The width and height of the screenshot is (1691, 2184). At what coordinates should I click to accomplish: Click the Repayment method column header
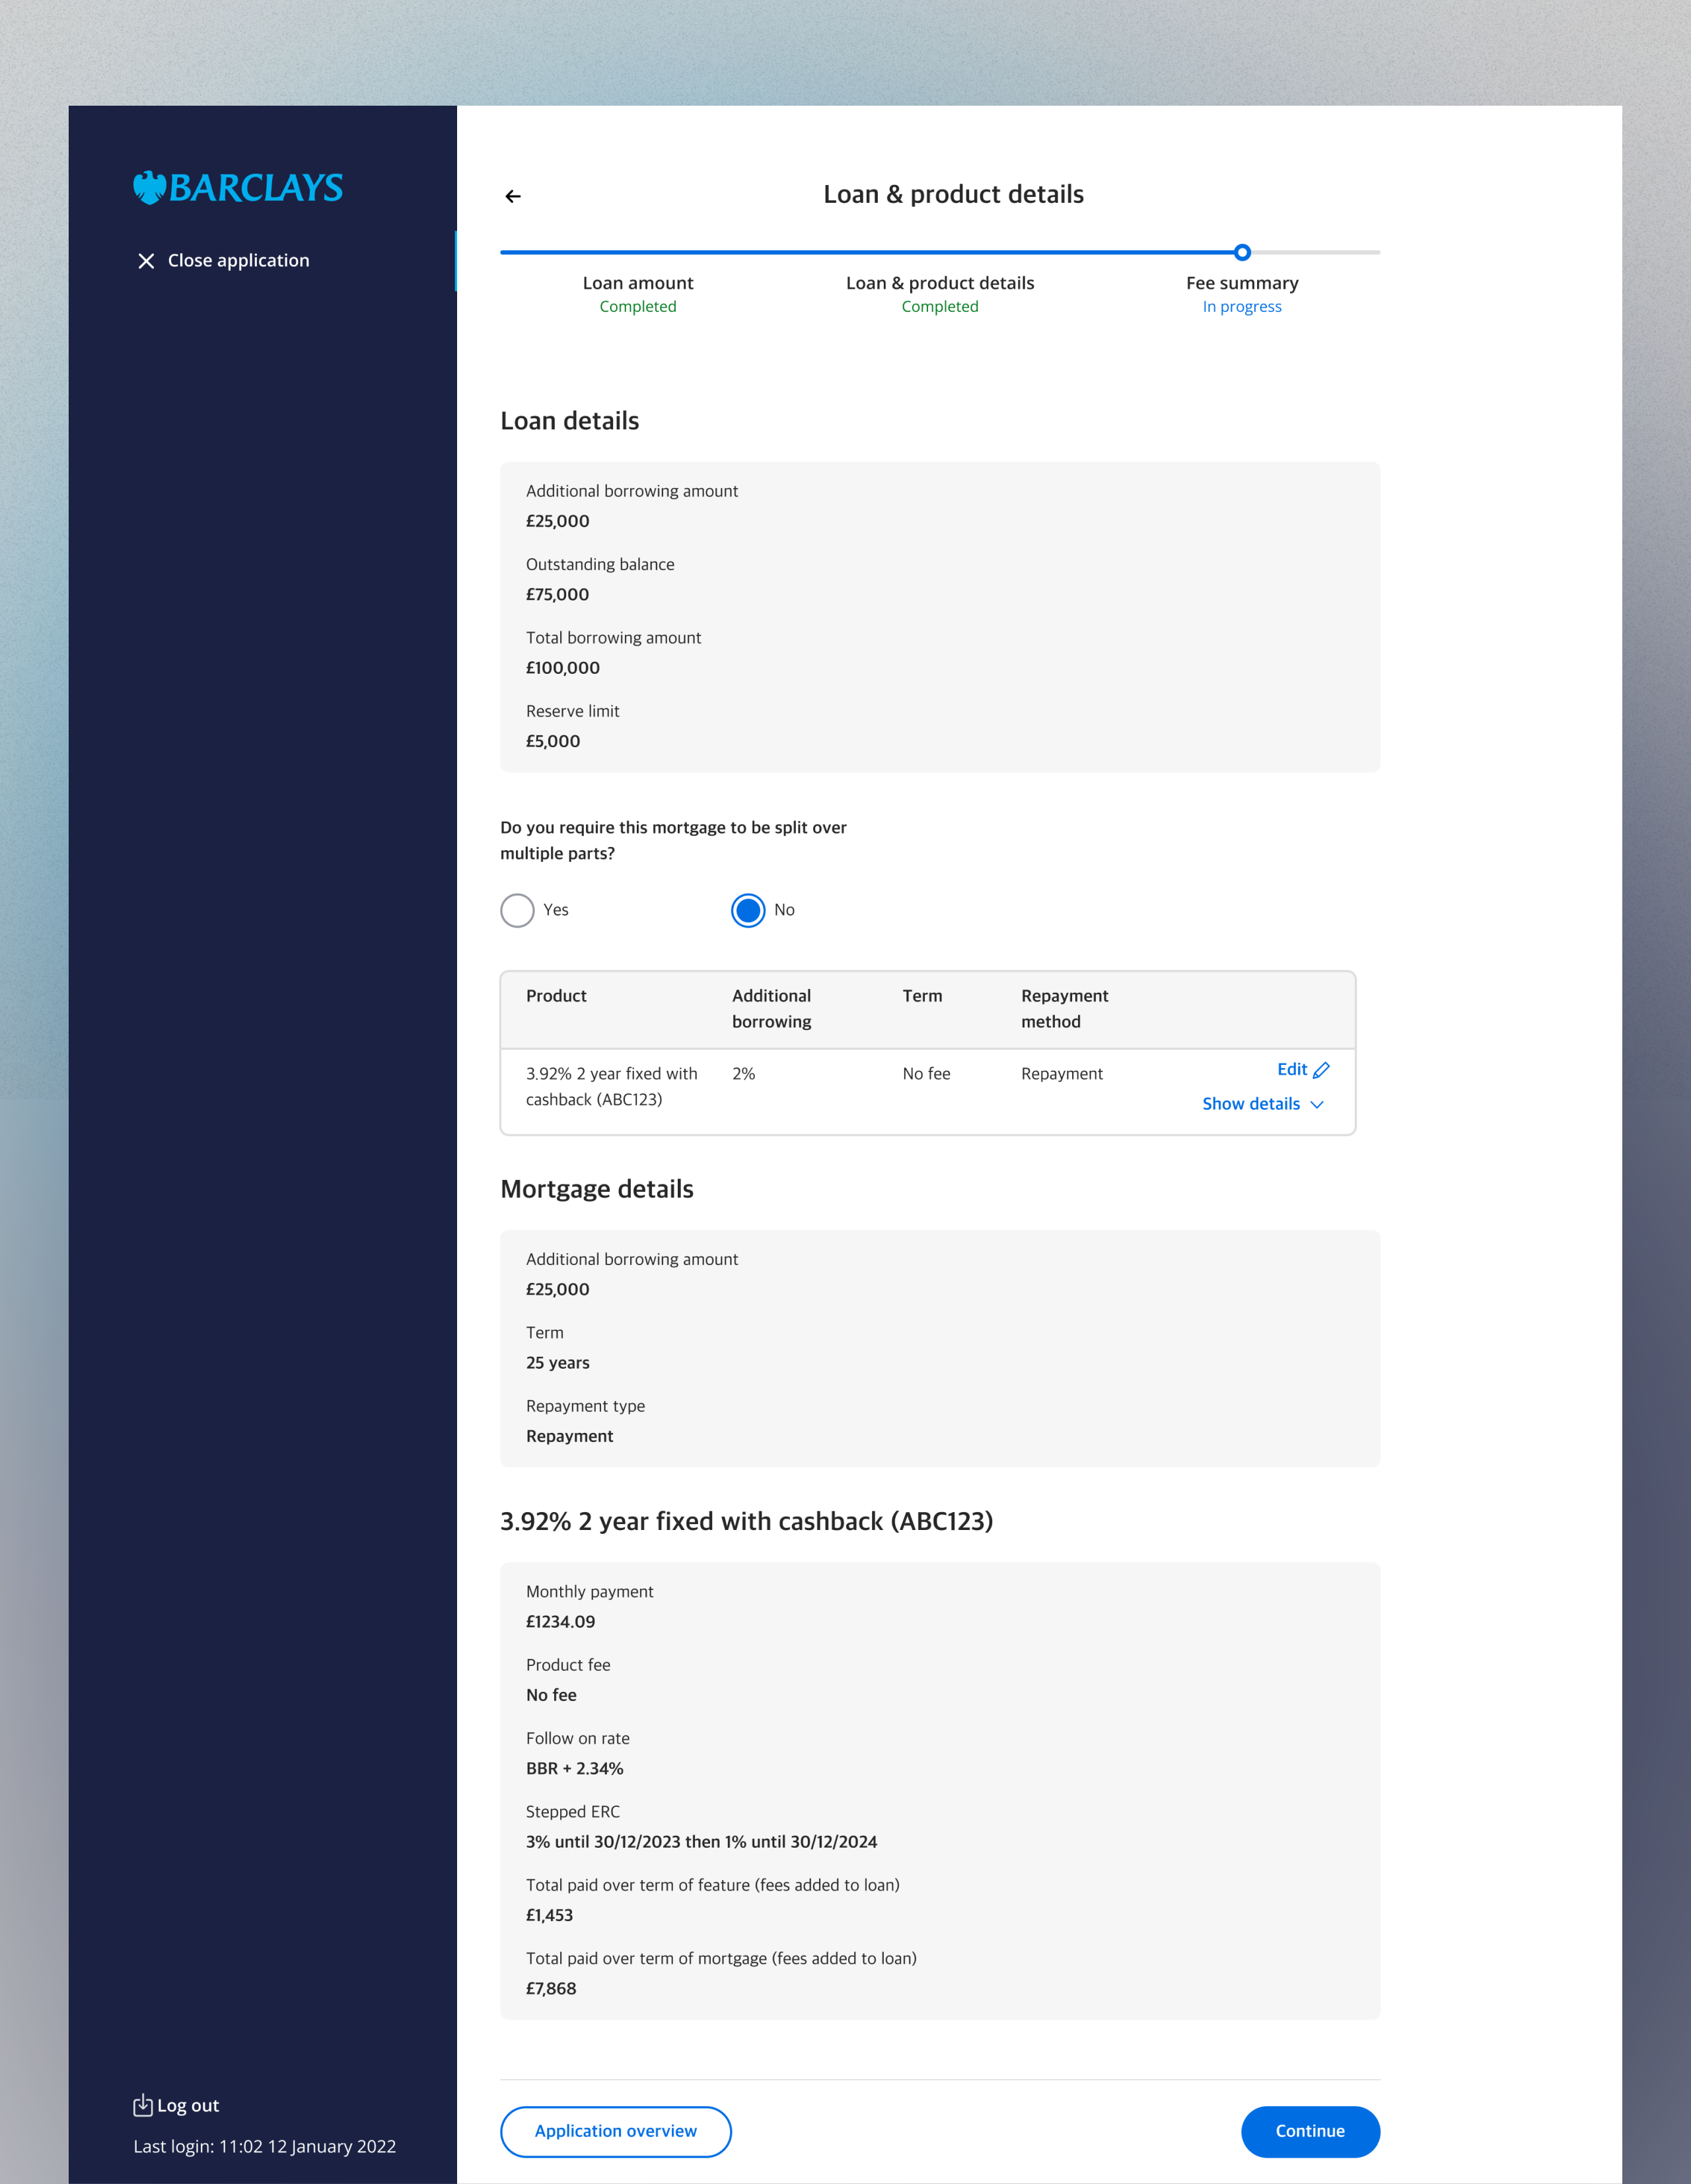1065,1008
